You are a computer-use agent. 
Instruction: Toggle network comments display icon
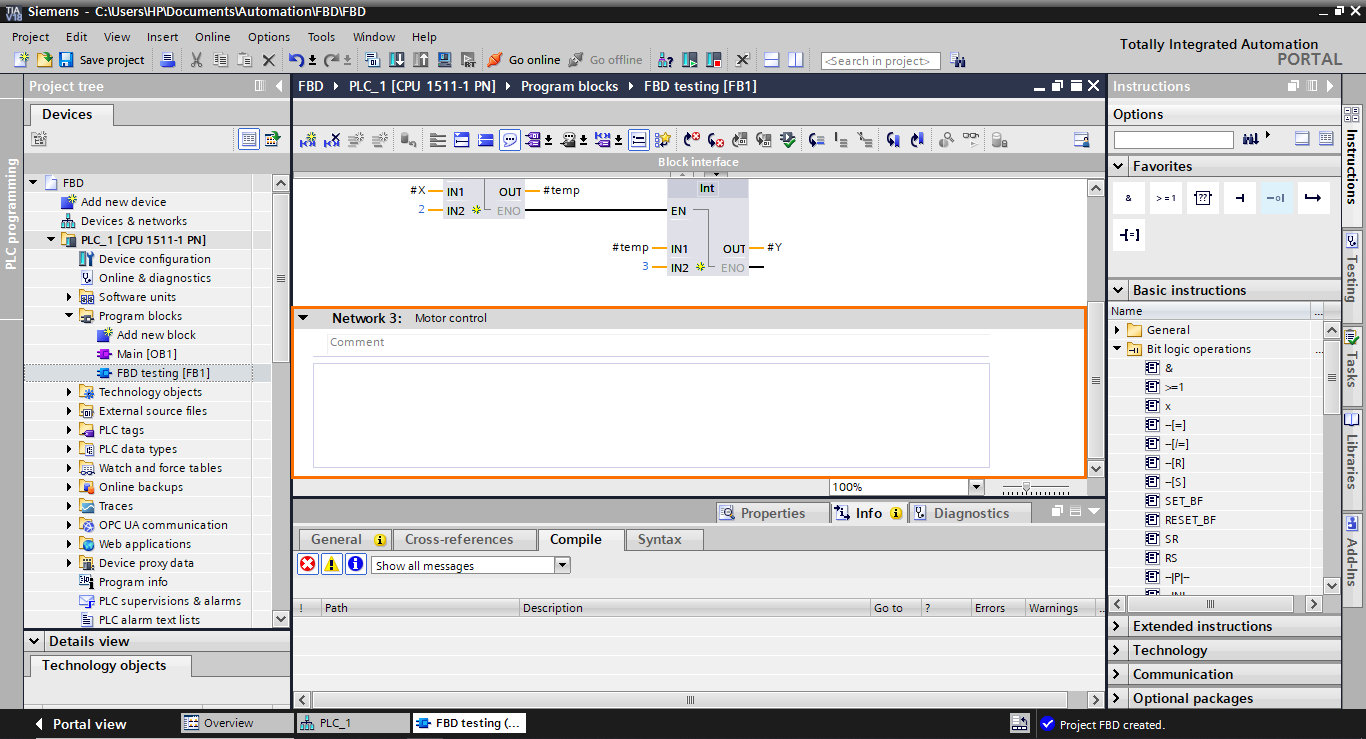tap(638, 140)
